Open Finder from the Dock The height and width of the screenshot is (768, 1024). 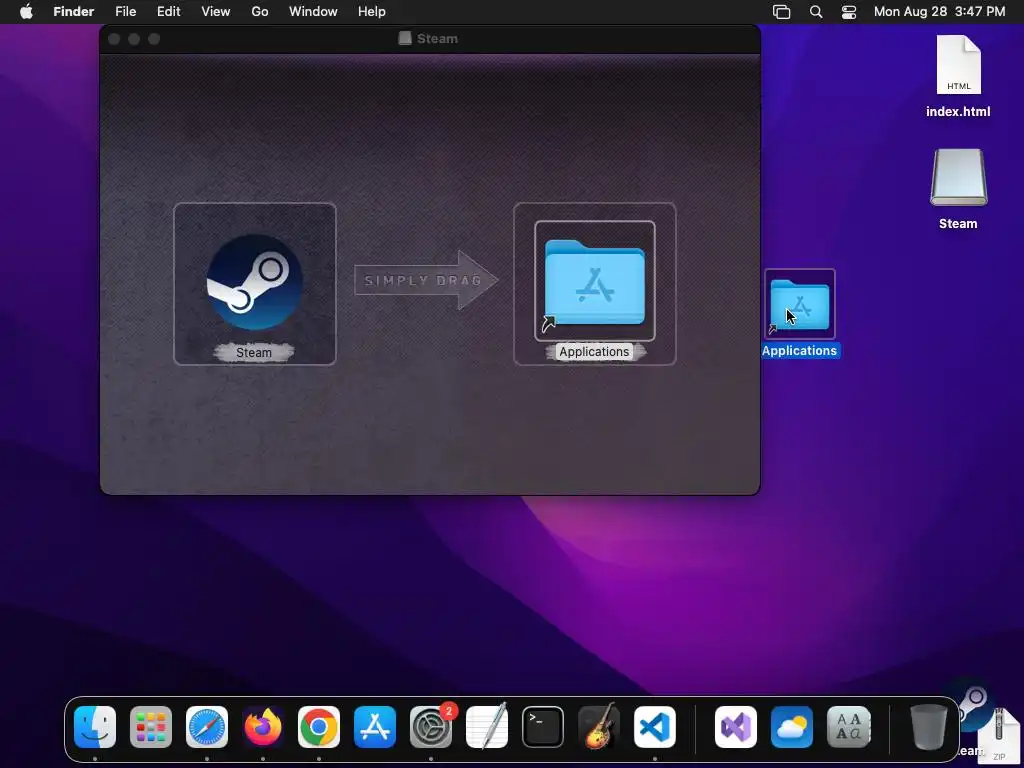click(95, 727)
